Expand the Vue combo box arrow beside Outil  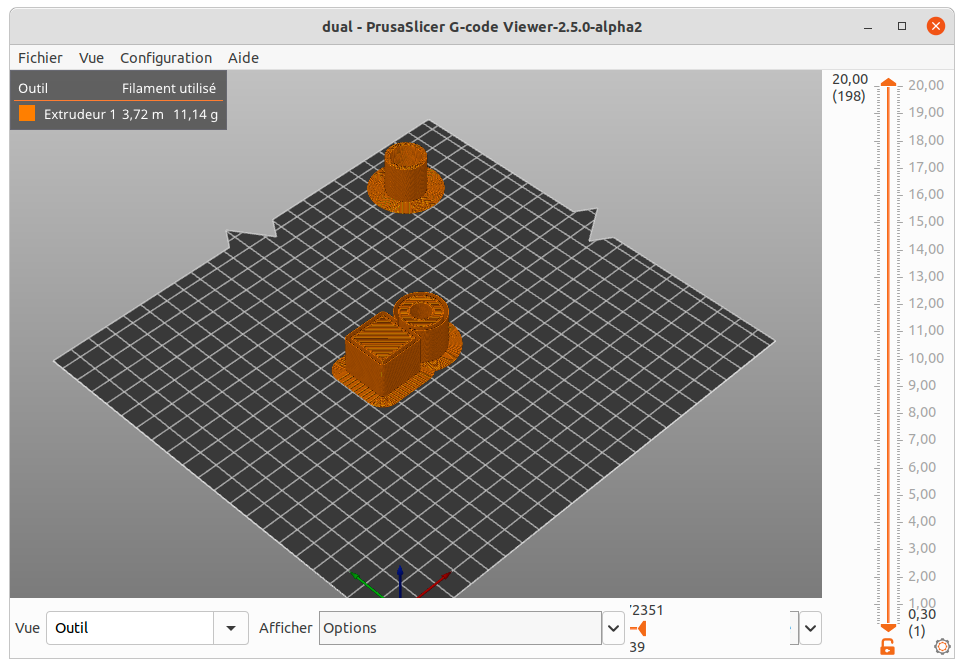pos(231,628)
